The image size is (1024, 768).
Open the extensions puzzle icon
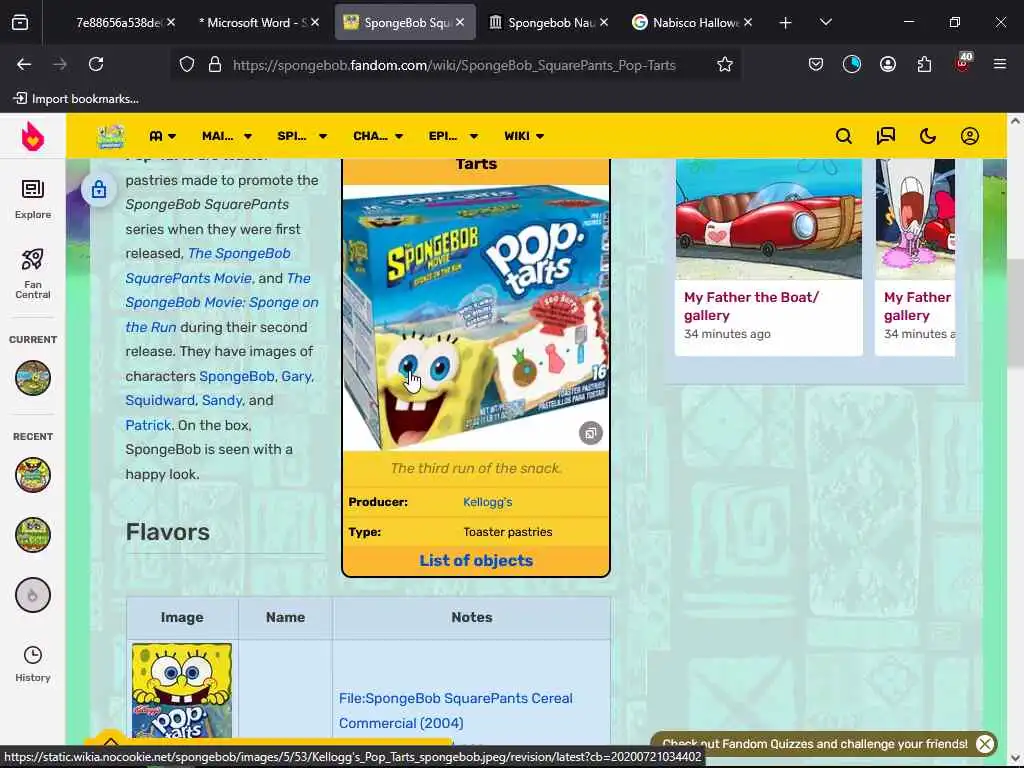point(924,64)
